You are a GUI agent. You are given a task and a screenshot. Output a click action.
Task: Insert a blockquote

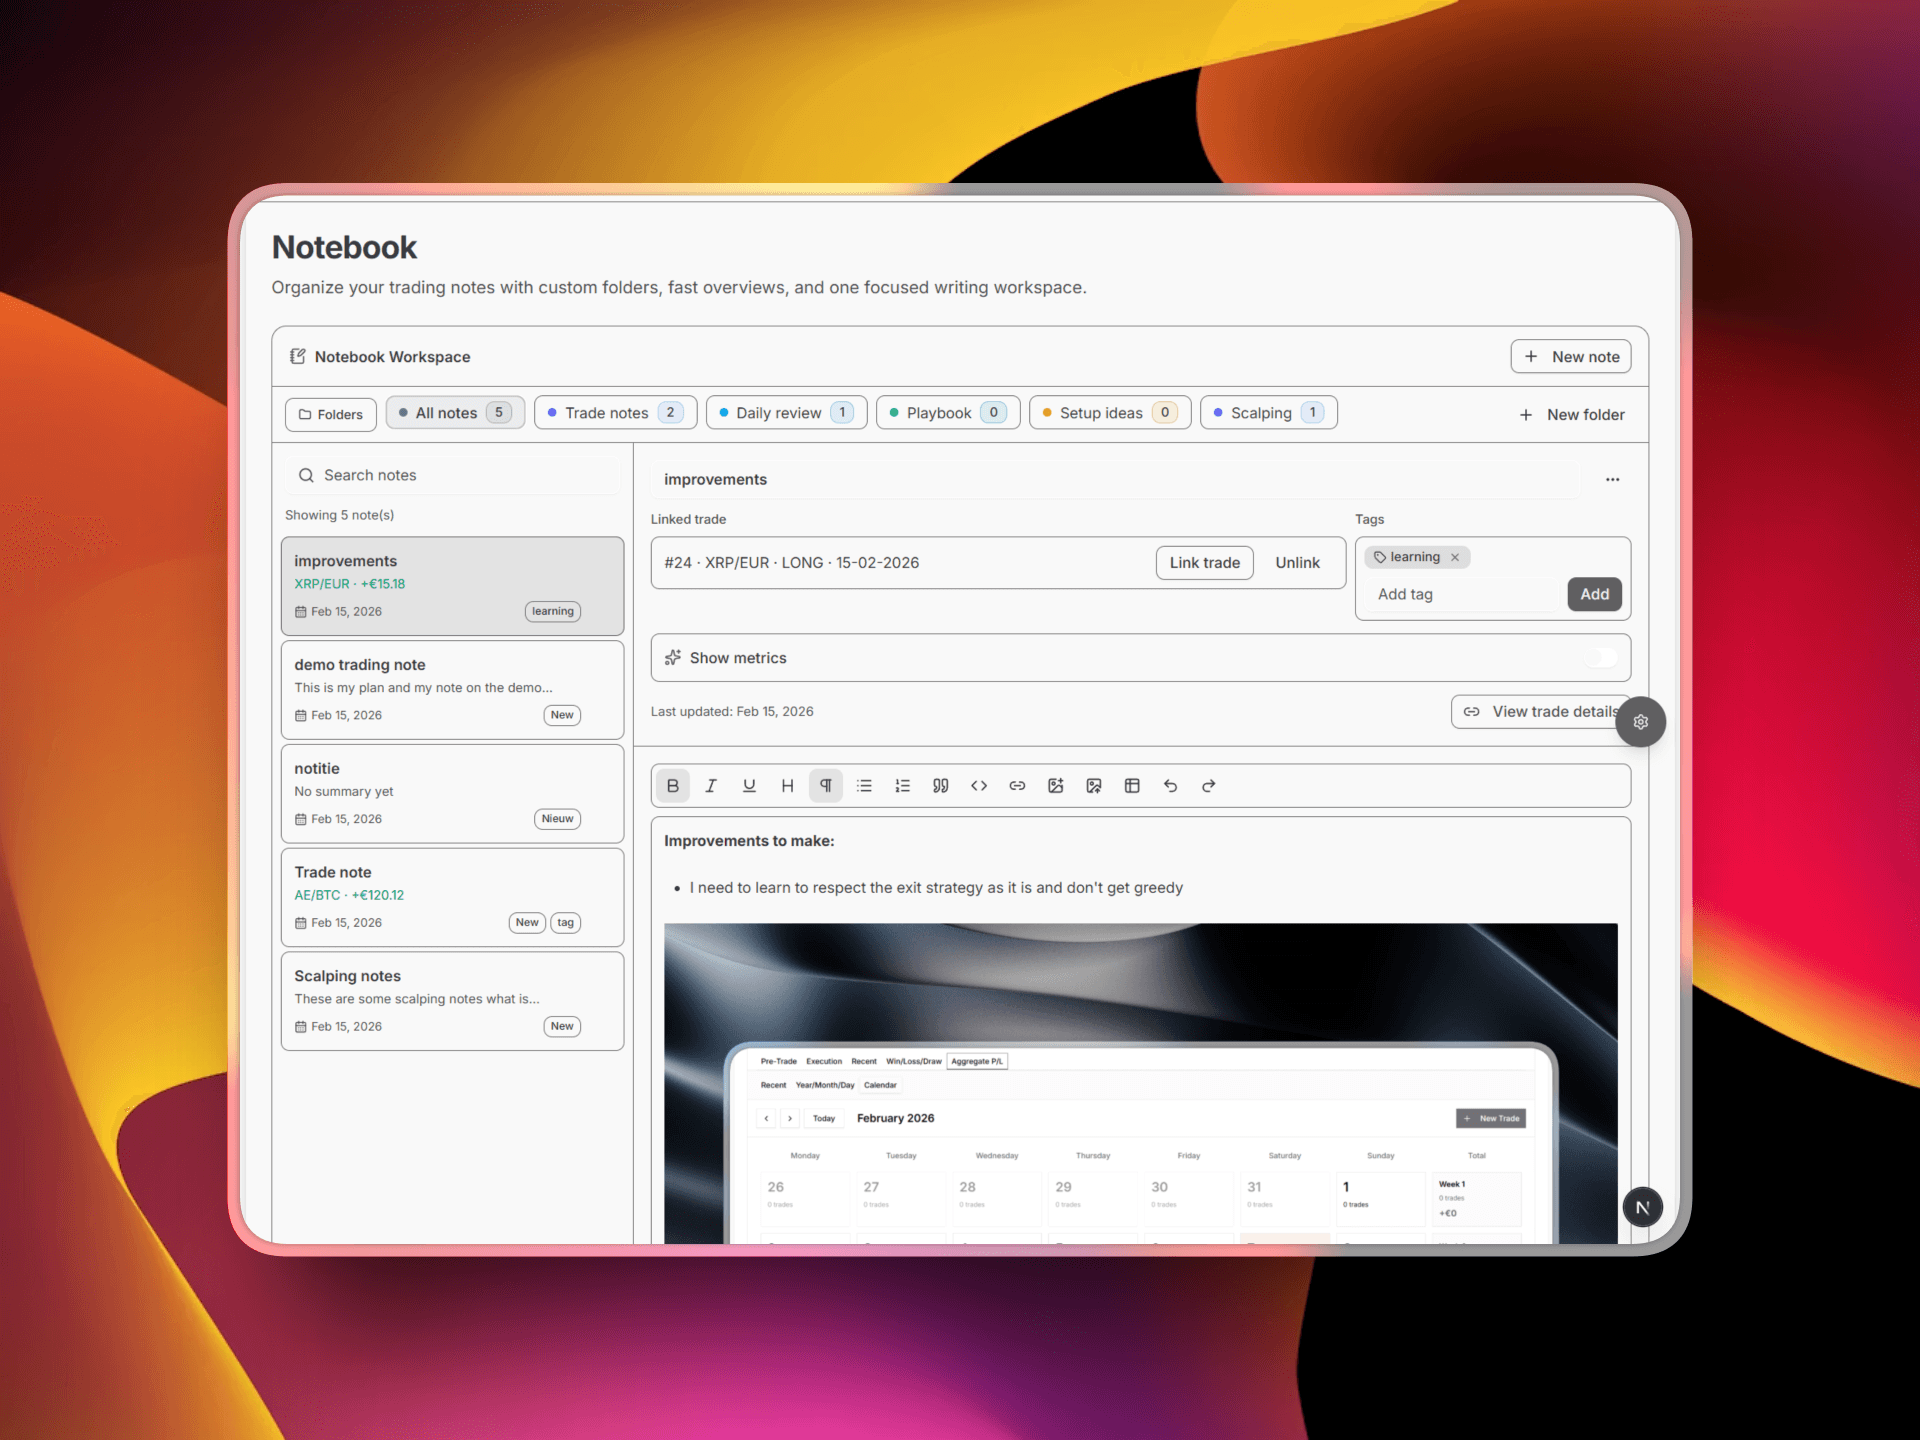(x=940, y=785)
